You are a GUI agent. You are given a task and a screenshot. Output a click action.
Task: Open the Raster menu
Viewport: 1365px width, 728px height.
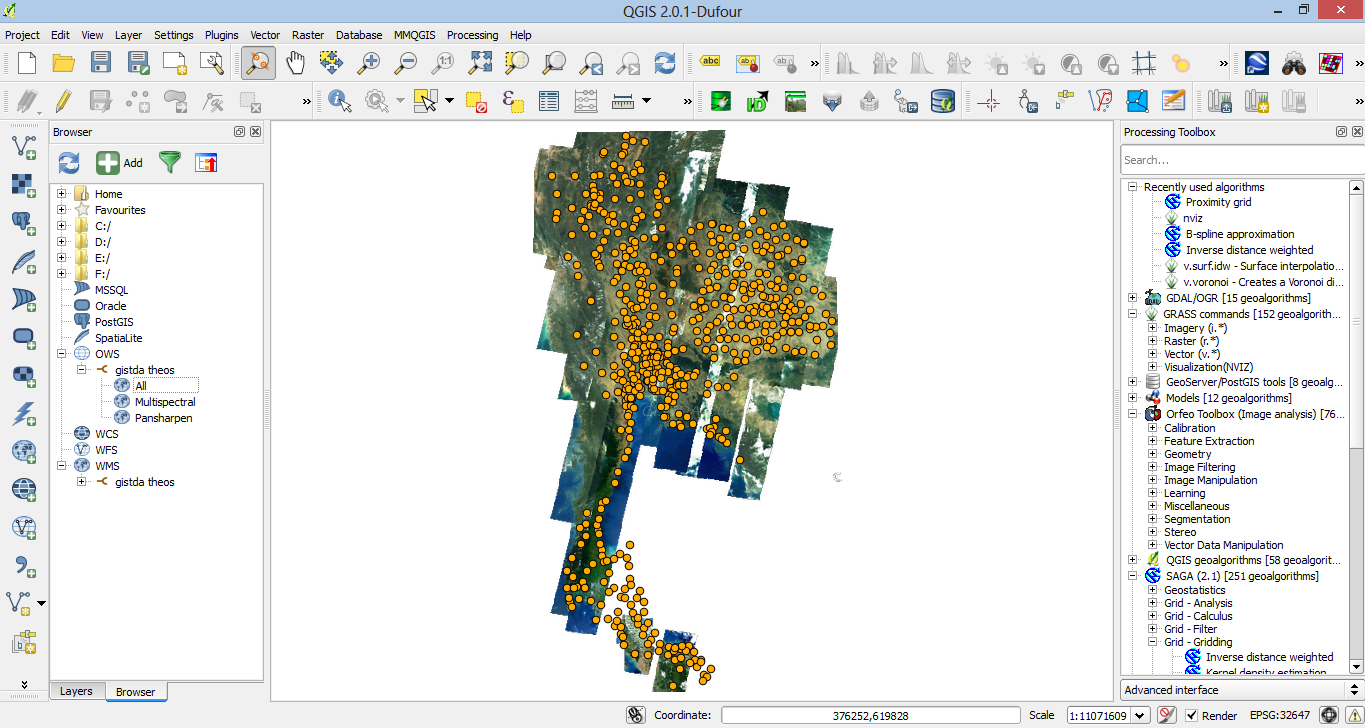307,35
